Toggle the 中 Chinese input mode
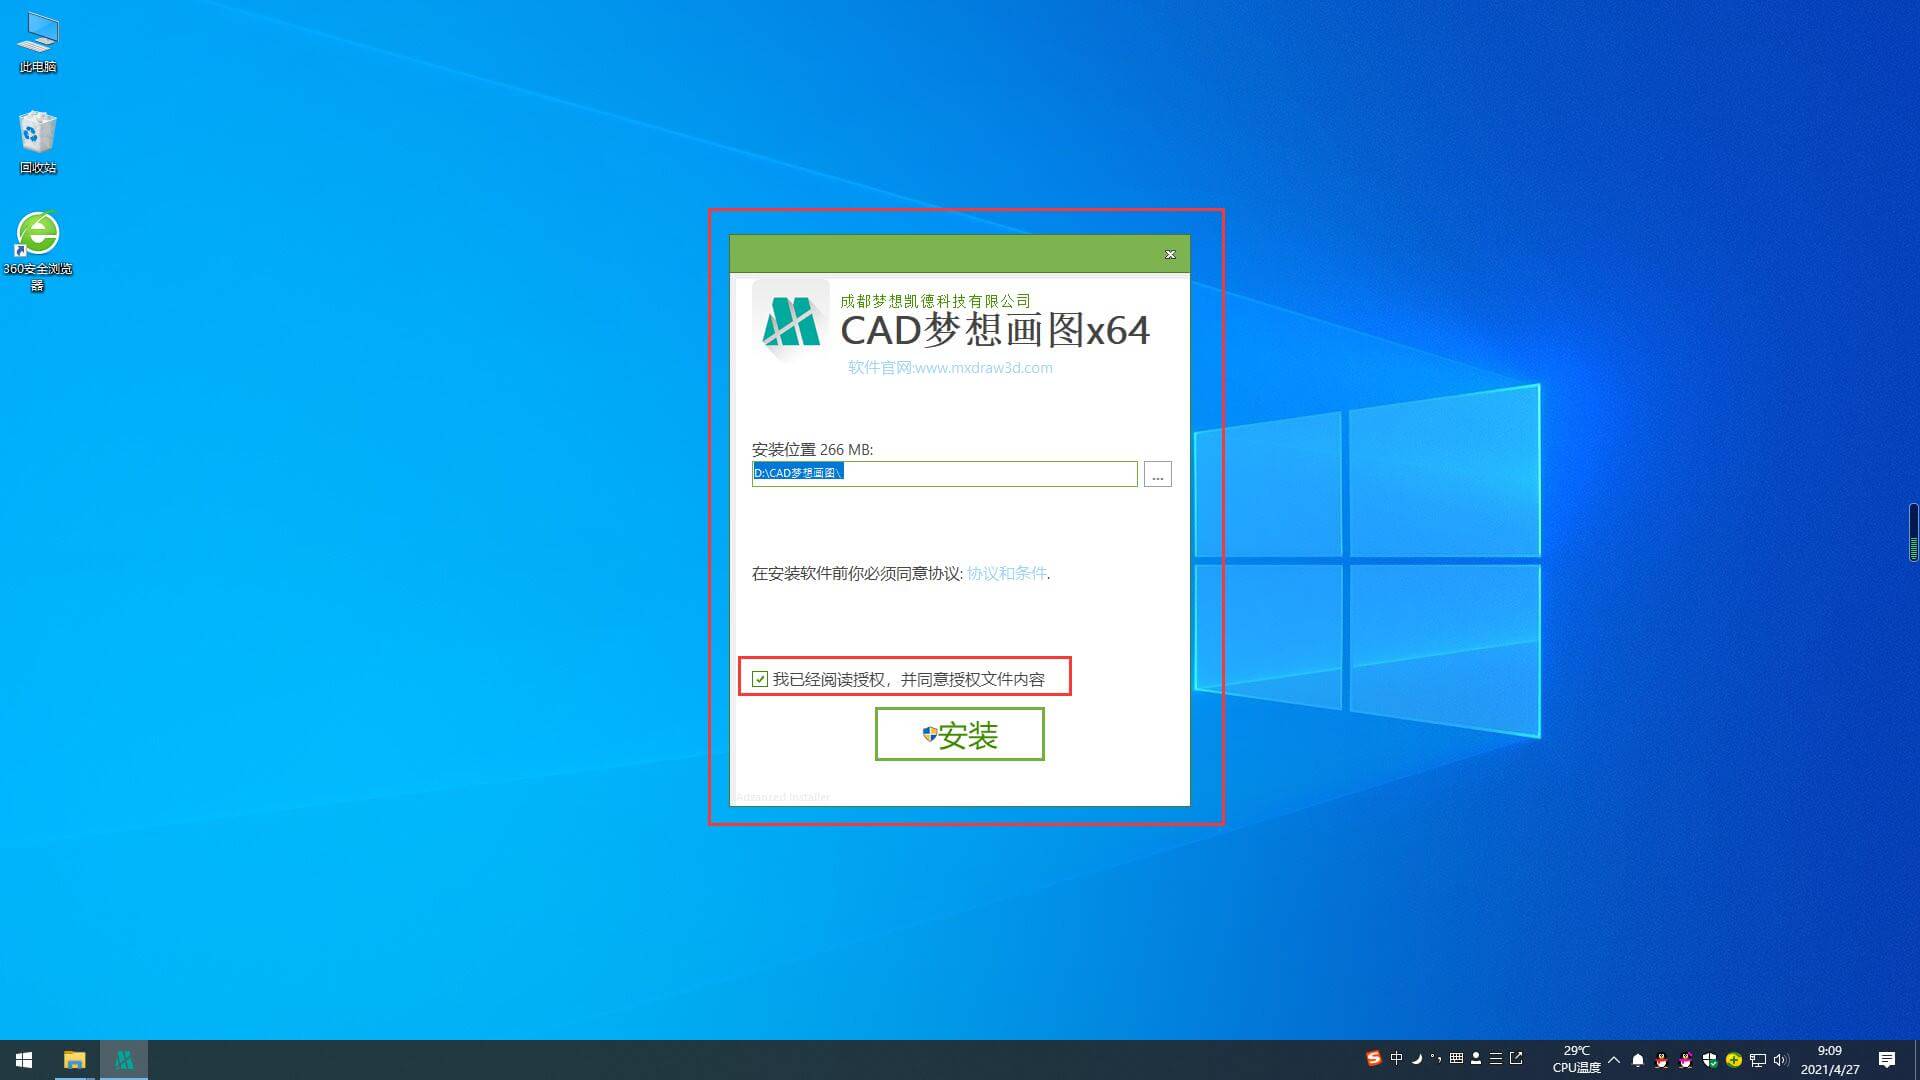 (1396, 1058)
